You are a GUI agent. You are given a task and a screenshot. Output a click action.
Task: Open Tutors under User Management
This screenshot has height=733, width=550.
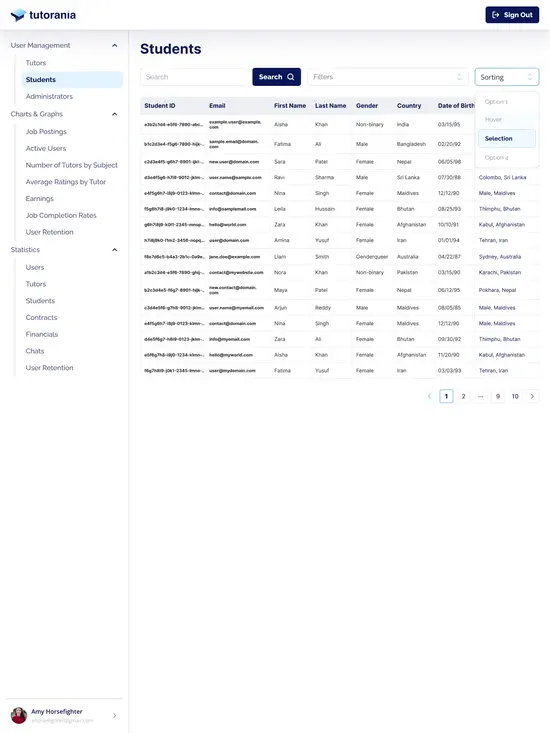36,63
